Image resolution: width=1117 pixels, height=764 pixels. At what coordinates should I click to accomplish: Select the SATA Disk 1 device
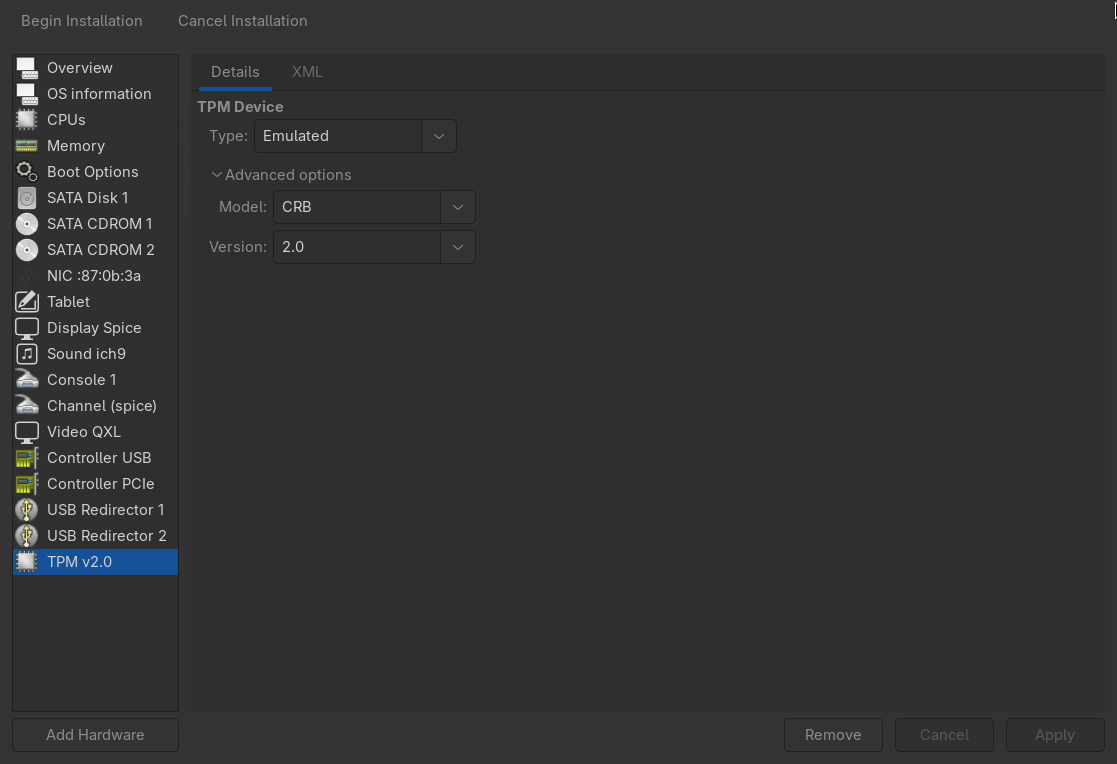(85, 197)
